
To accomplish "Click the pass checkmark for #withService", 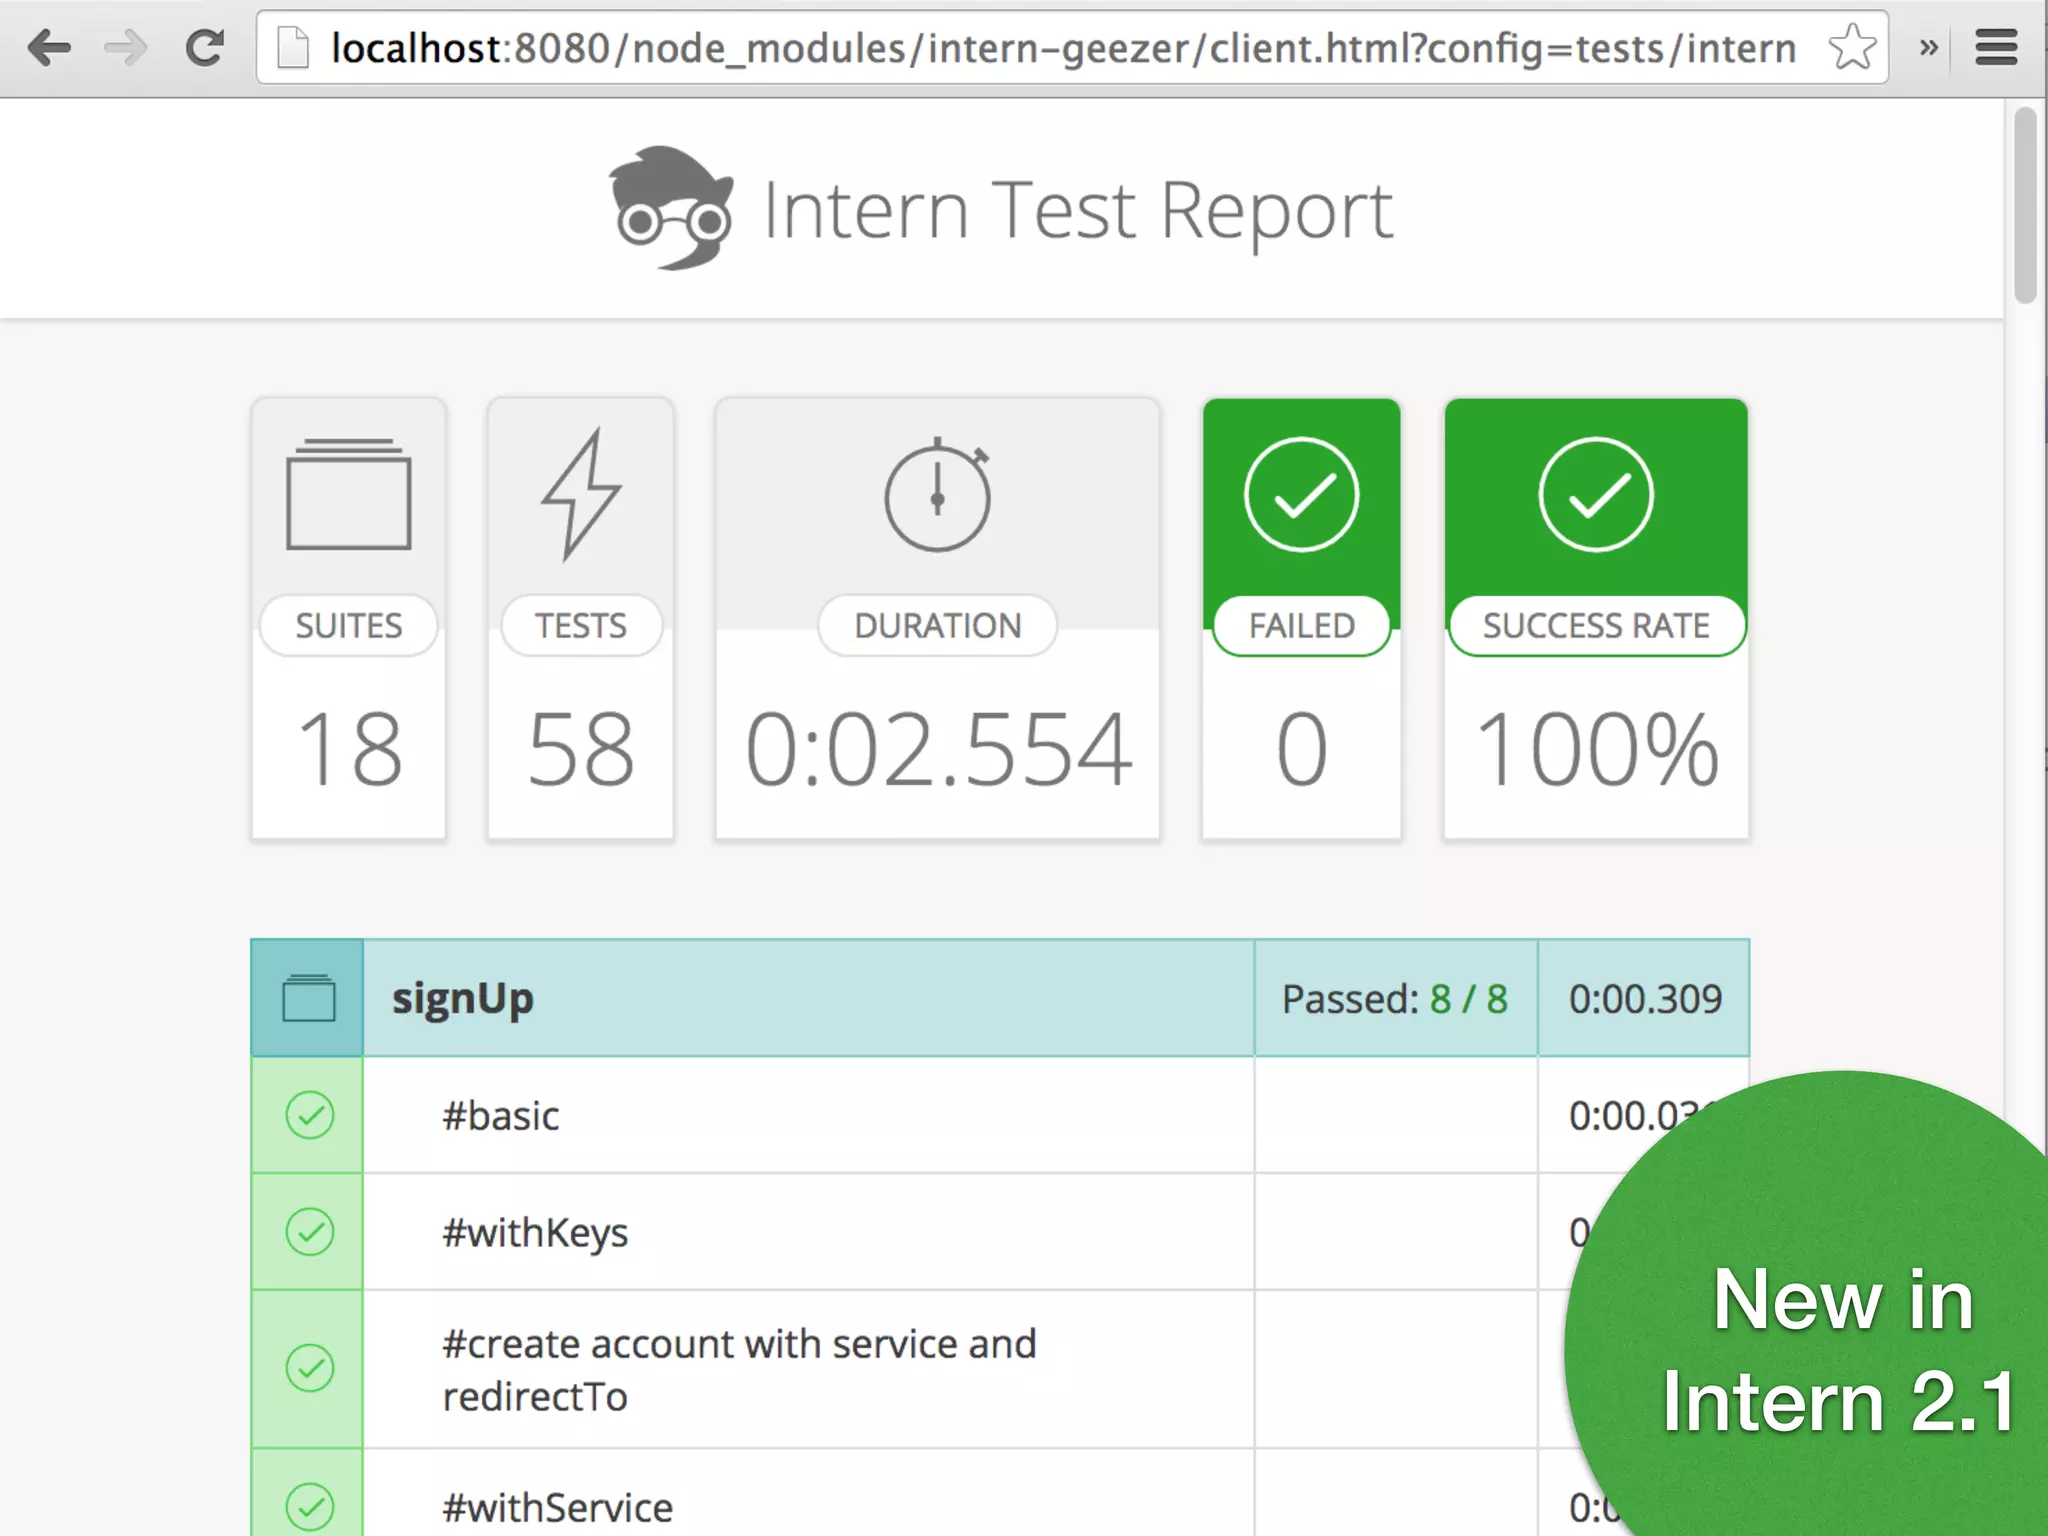I will (309, 1507).
